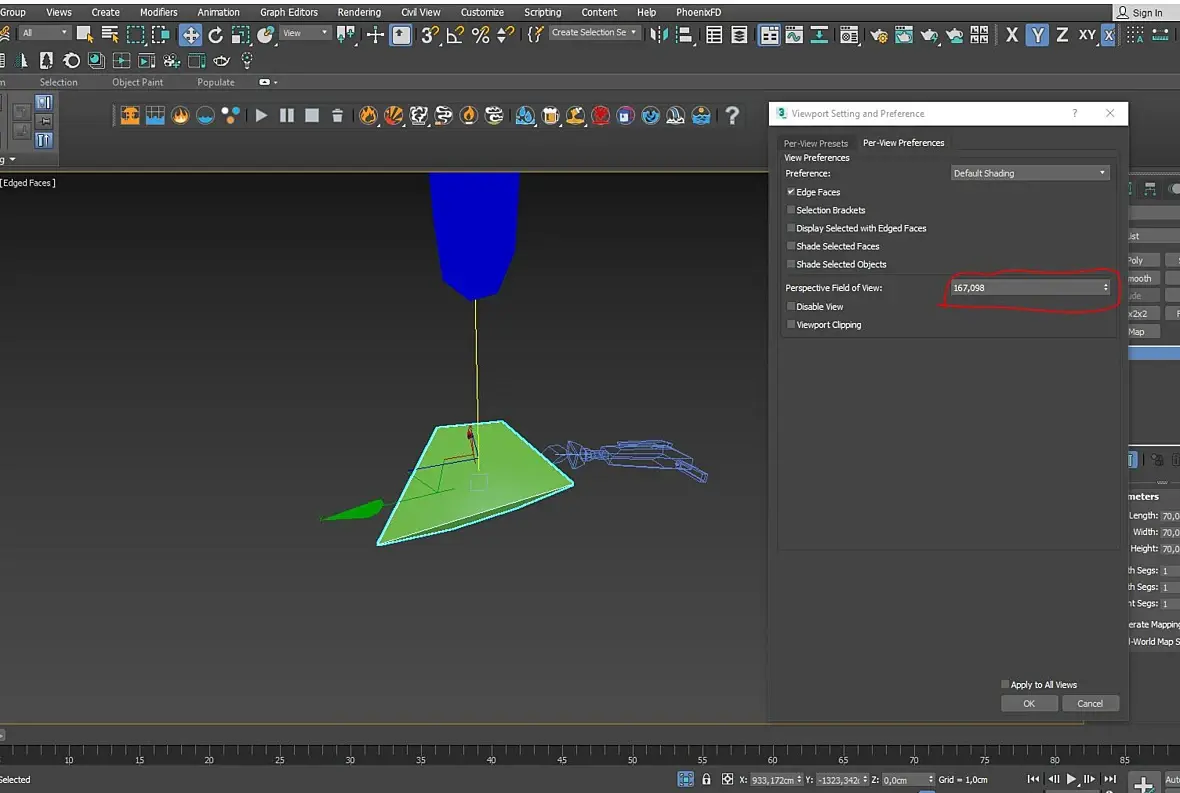Check the Viewport Clipping option
This screenshot has height=793, width=1180.
pyautogui.click(x=791, y=325)
